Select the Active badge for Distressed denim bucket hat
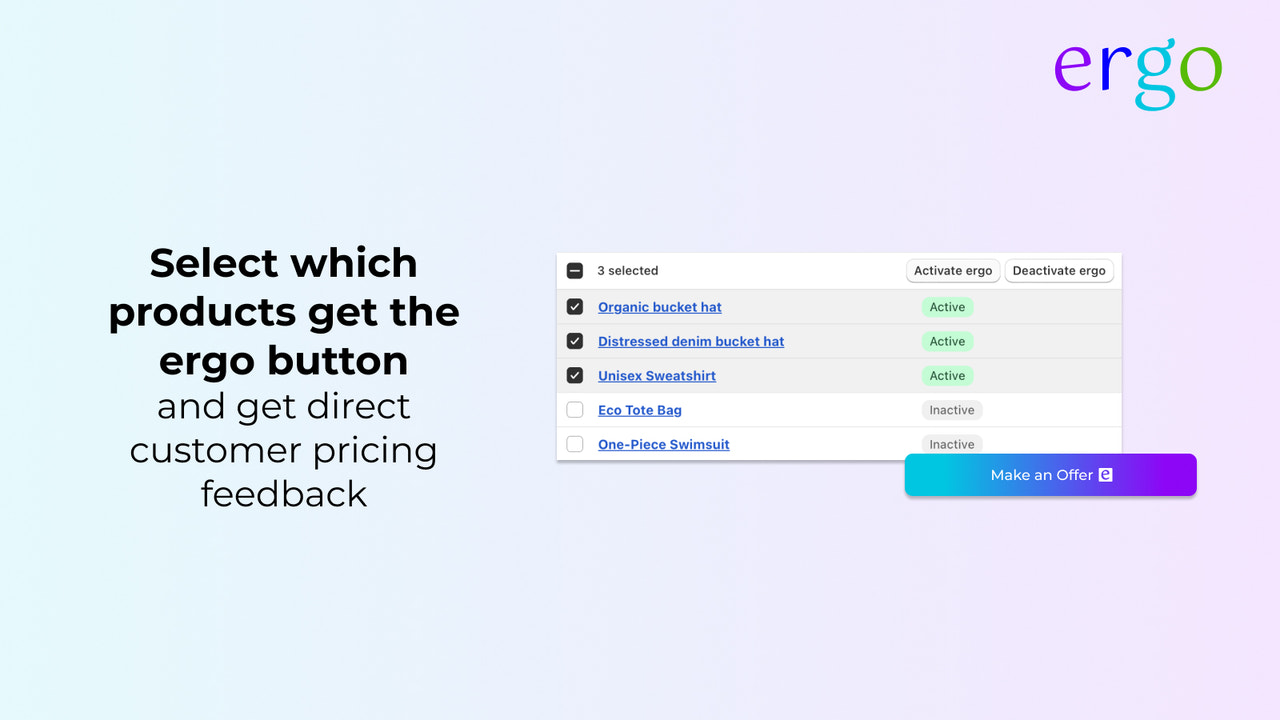The image size is (1280, 720). 947,341
